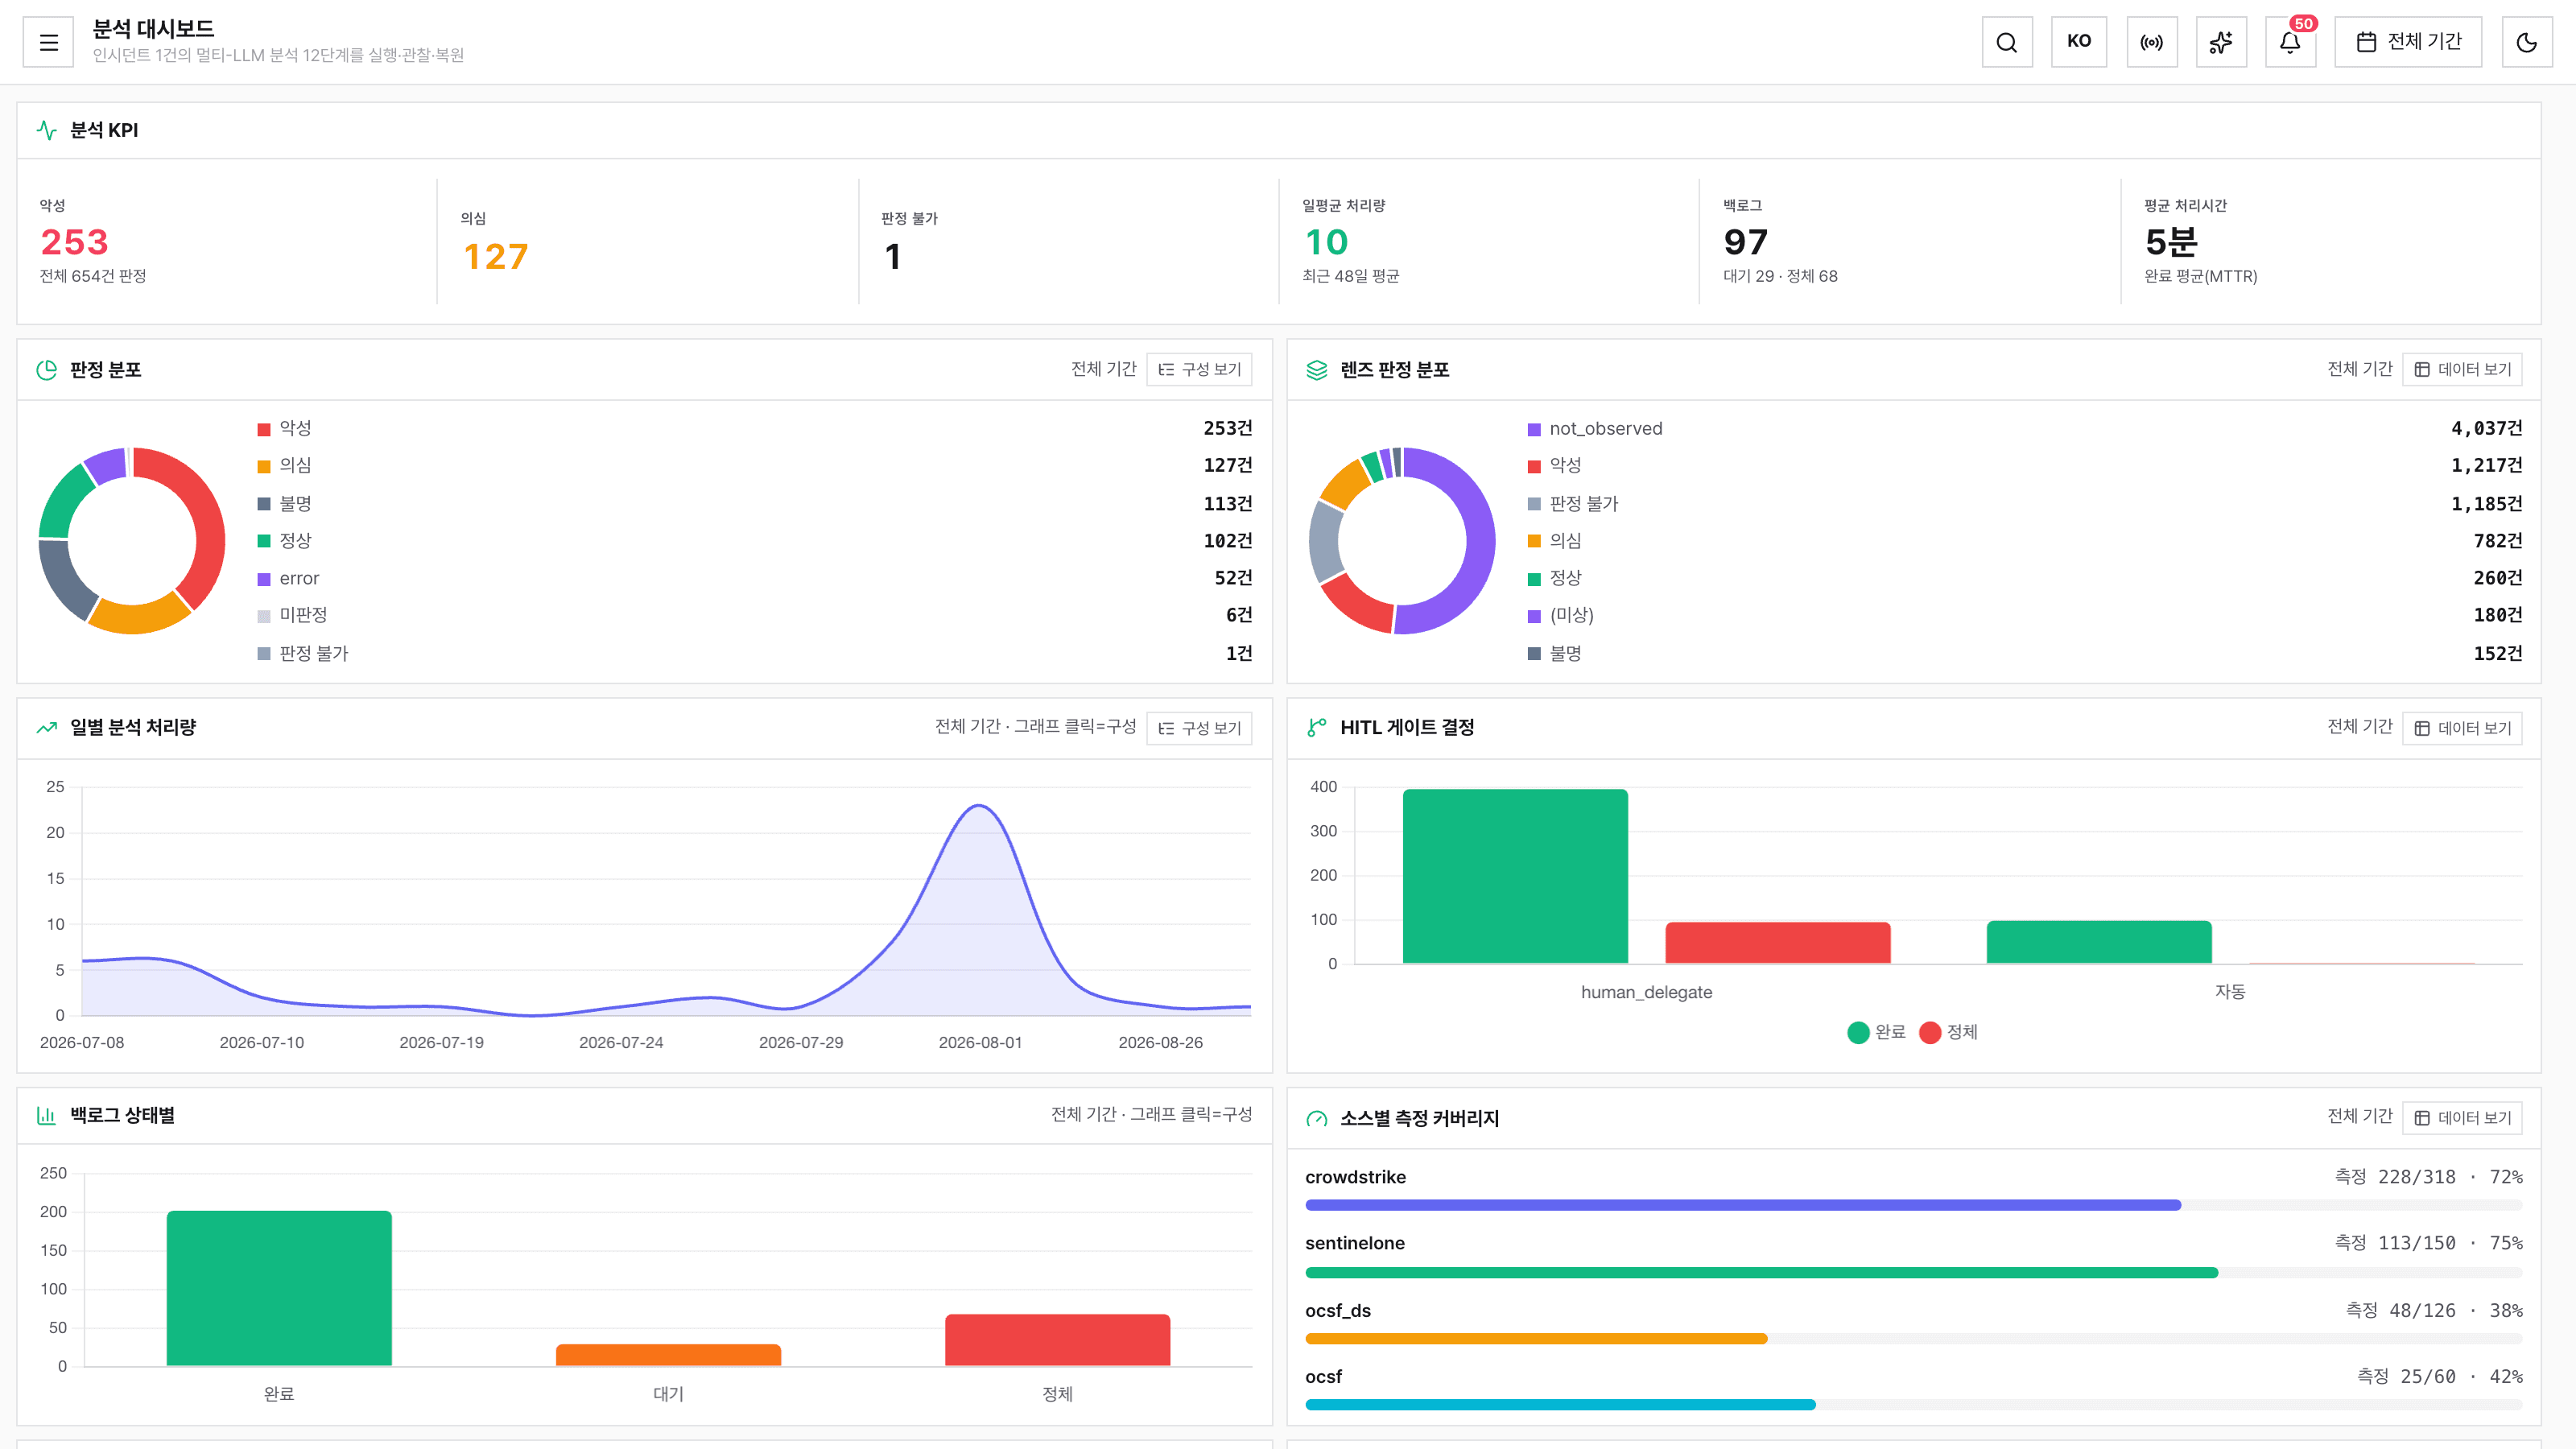Click the 분석 KPI pulse icon

pos(46,130)
